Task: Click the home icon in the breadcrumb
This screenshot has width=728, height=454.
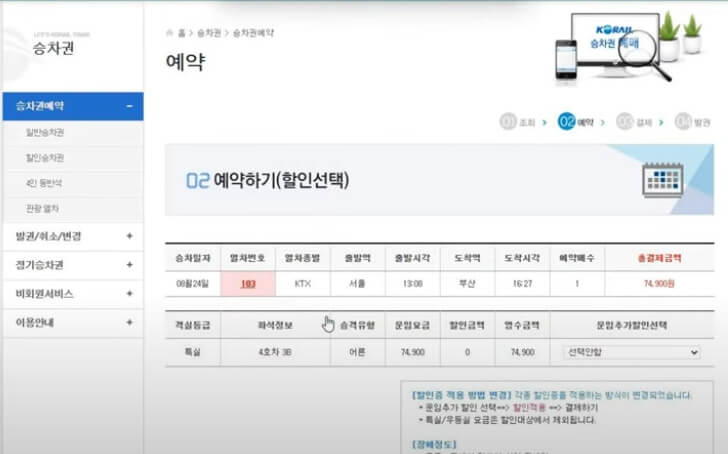Action: coord(170,33)
